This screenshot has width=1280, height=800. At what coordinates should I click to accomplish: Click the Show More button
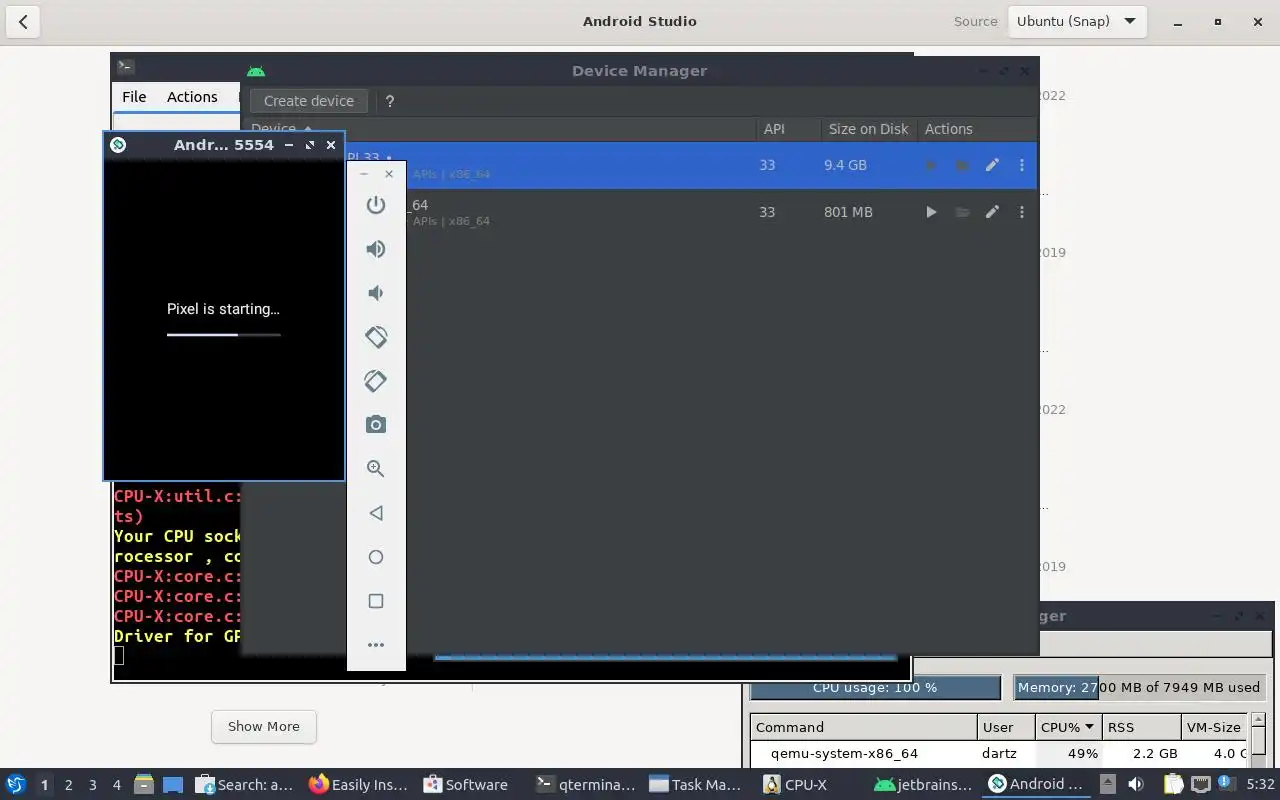264,727
